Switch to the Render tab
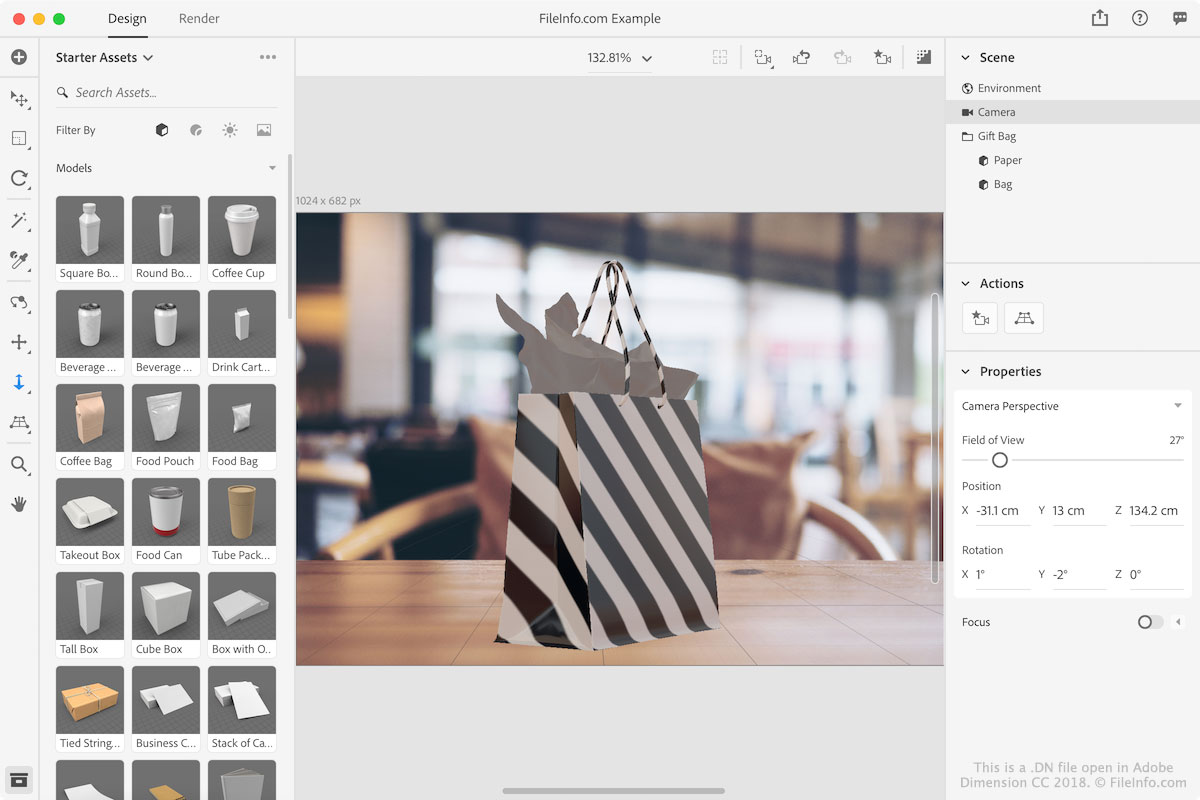Screen dimensions: 1200x800 click(x=199, y=18)
